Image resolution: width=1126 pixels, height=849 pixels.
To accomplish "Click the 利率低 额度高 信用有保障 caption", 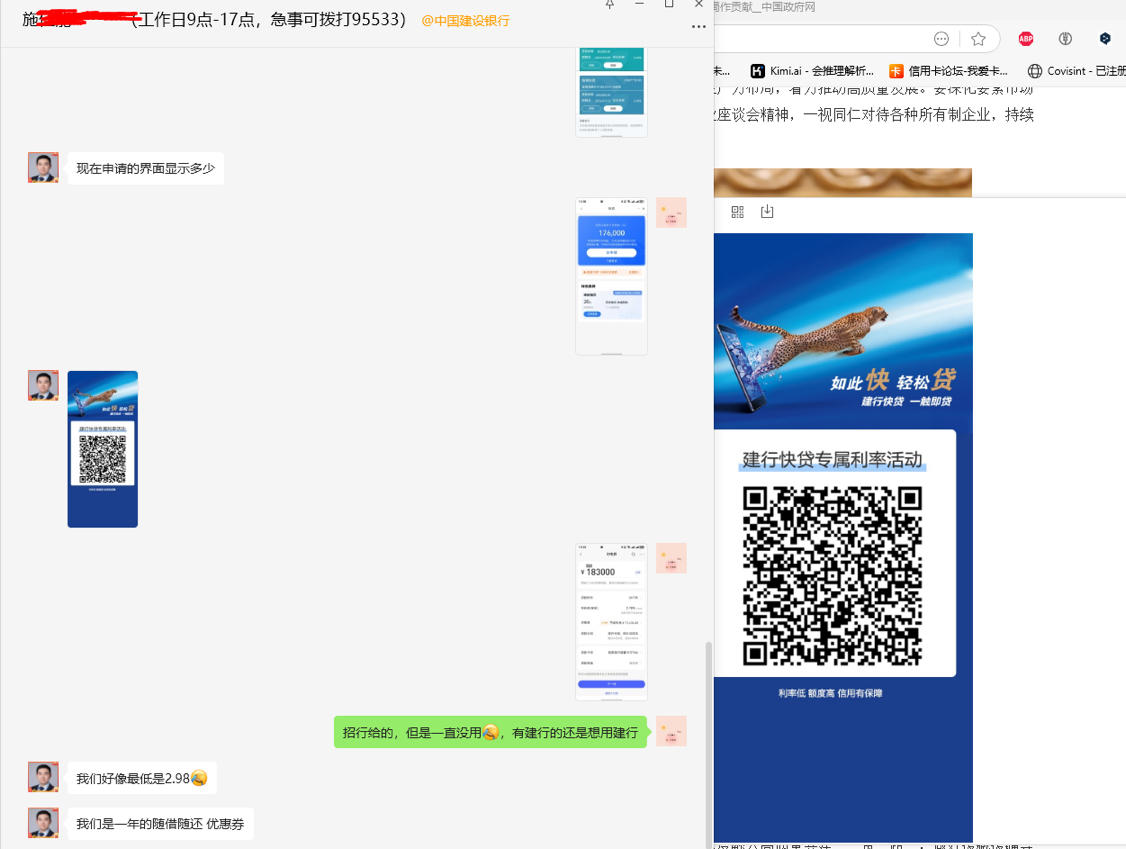I will (x=830, y=693).
